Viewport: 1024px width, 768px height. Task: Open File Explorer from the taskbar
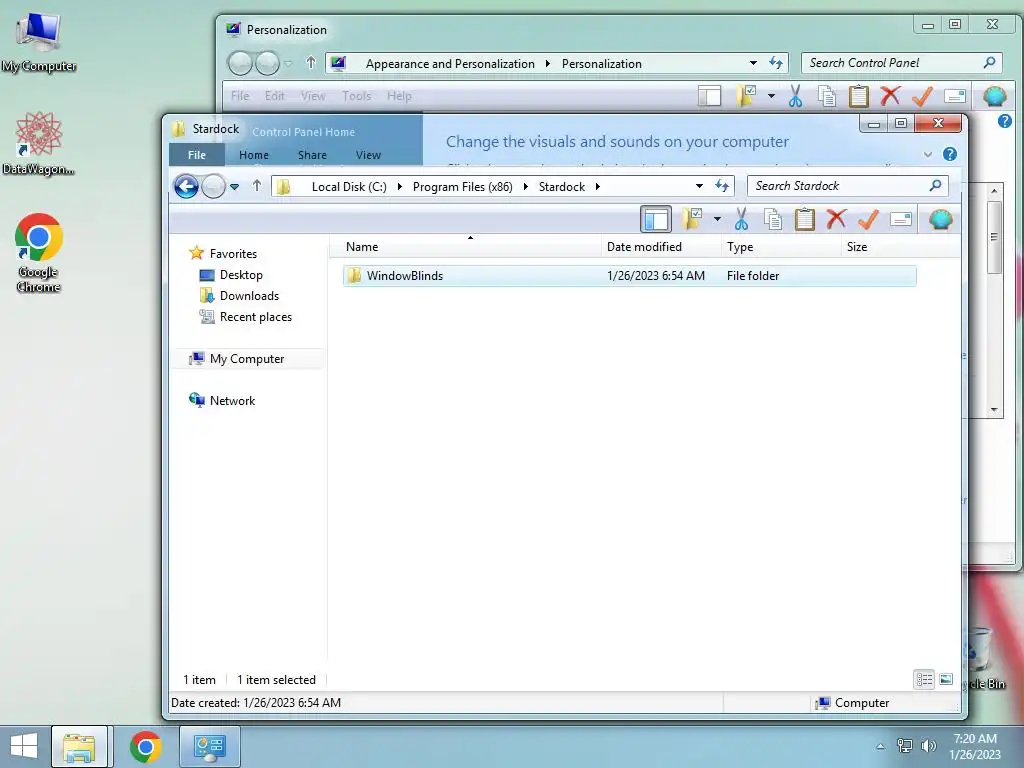pos(79,746)
